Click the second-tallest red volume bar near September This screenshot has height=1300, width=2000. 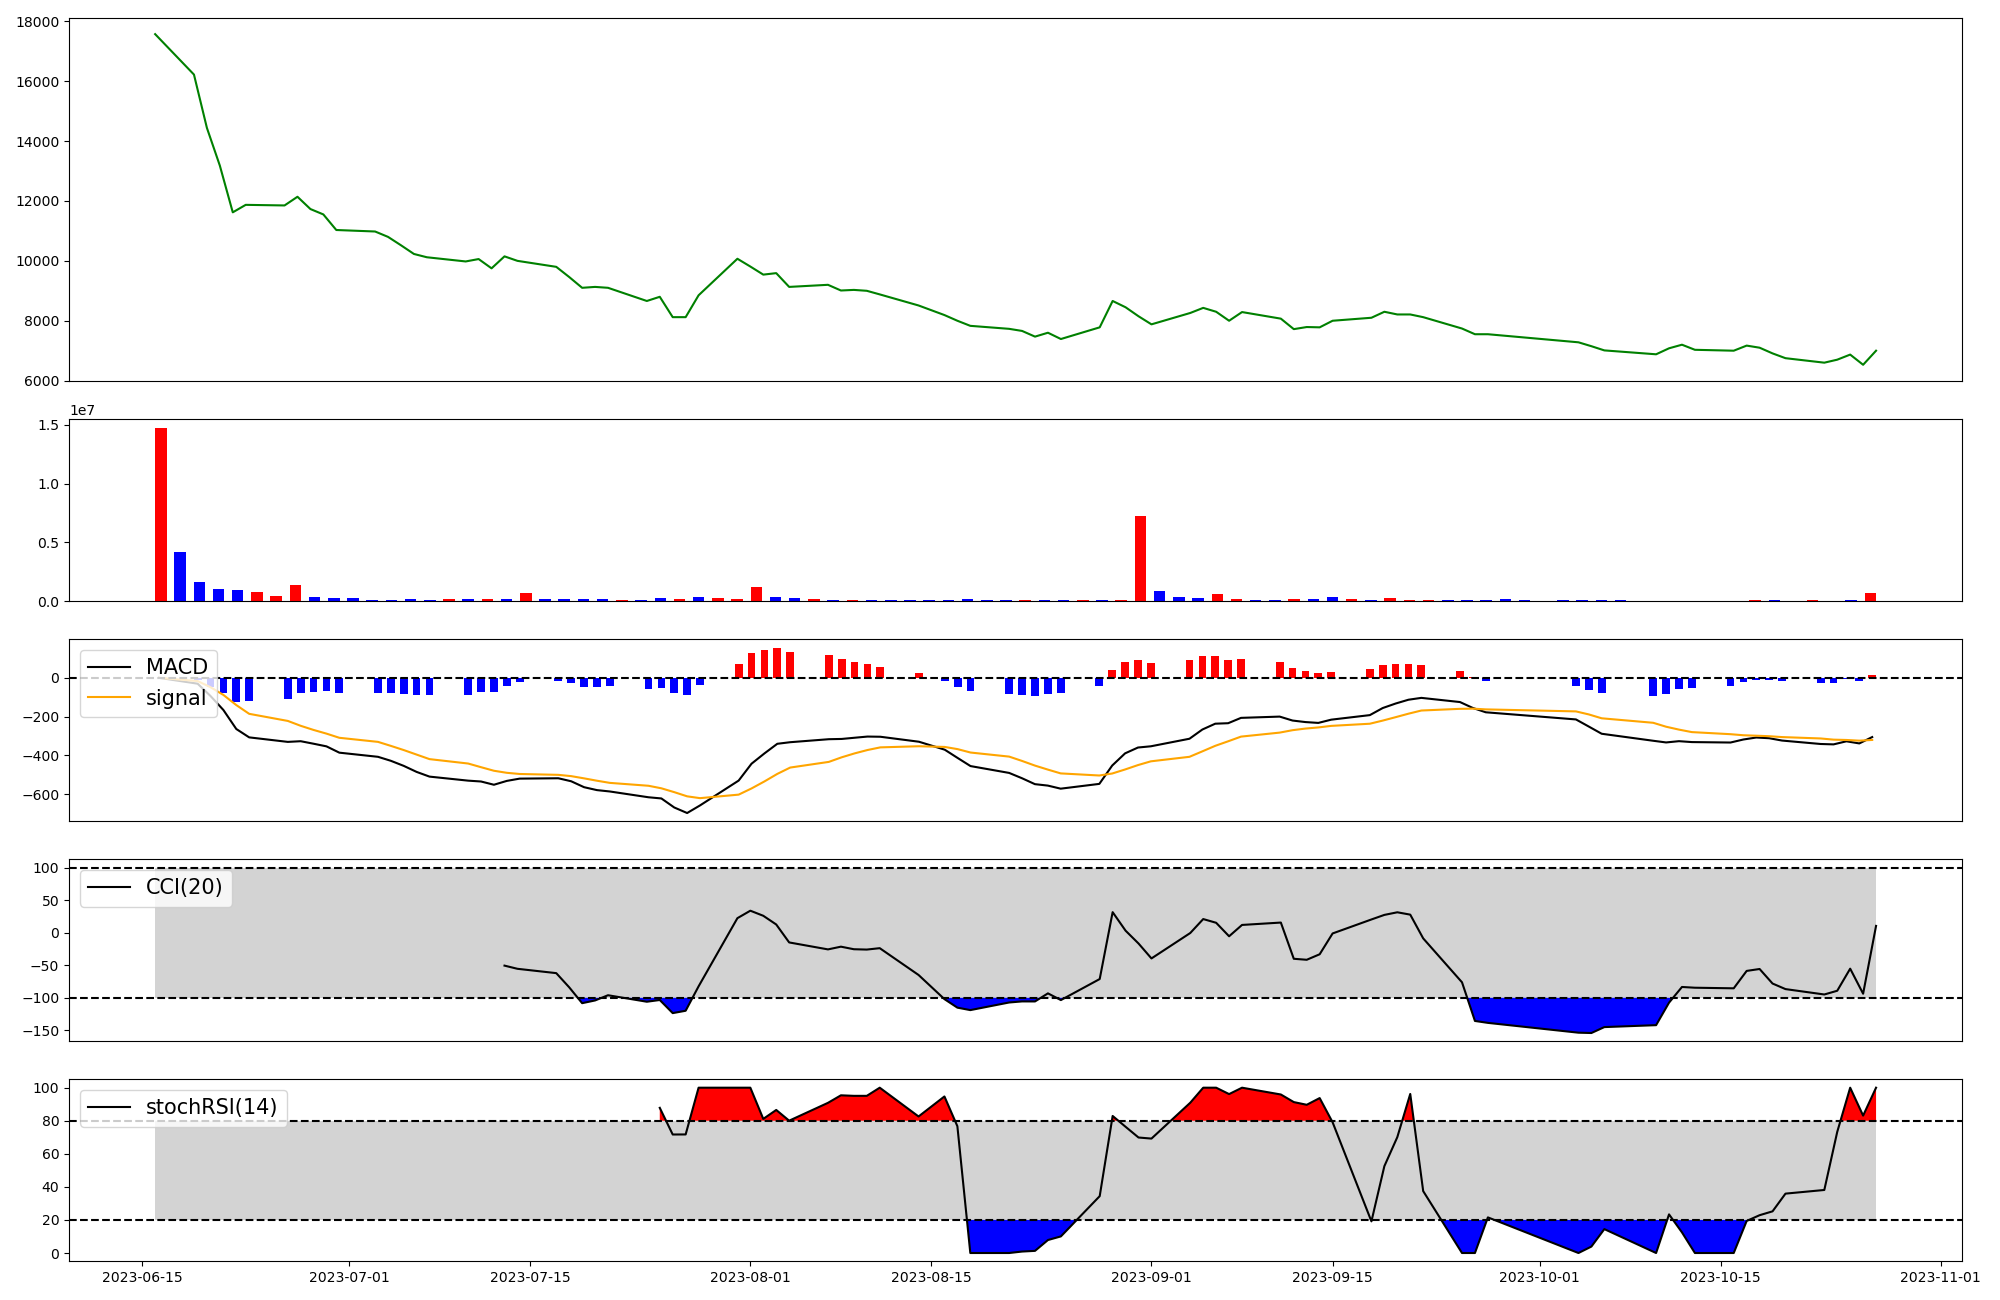pos(1140,558)
